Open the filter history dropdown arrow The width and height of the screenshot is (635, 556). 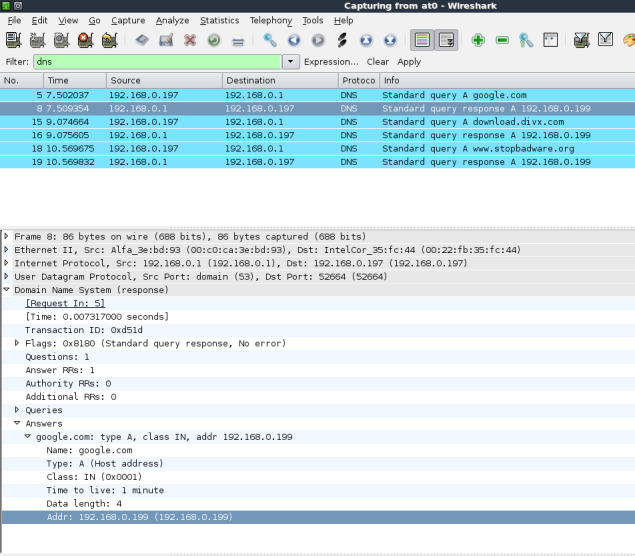(x=291, y=61)
